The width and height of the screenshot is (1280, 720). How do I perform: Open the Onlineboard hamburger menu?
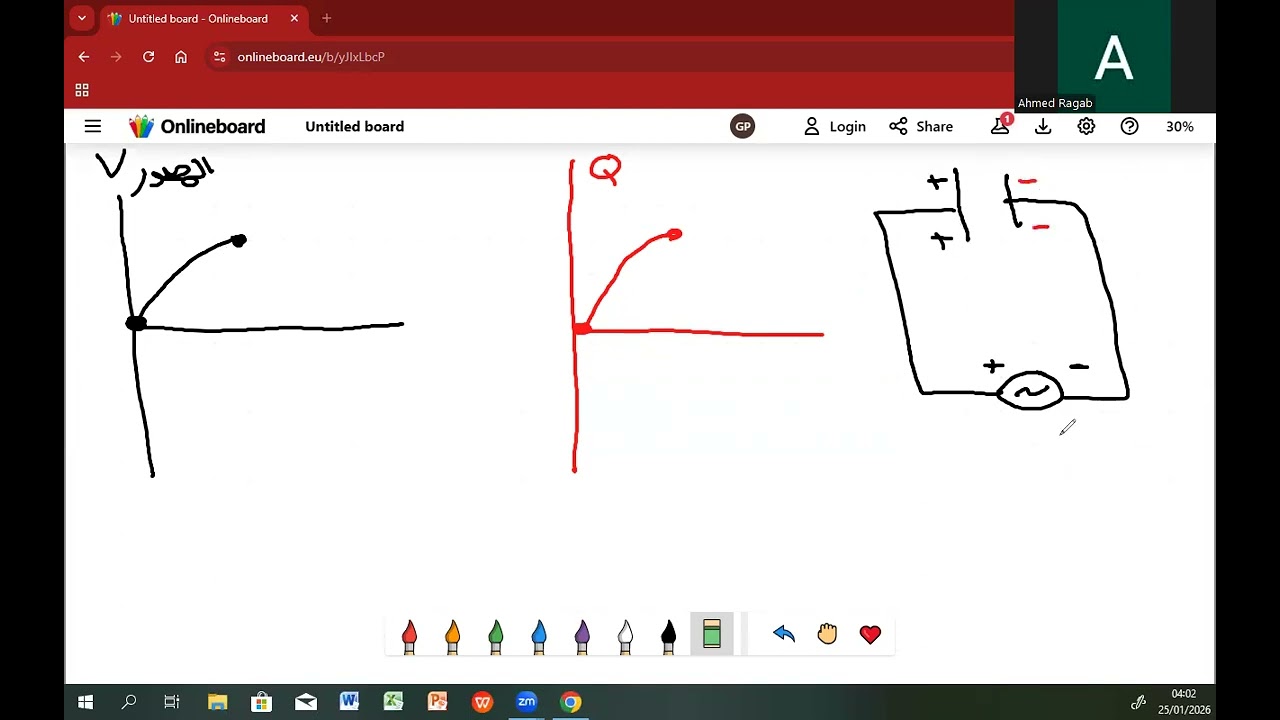93,126
